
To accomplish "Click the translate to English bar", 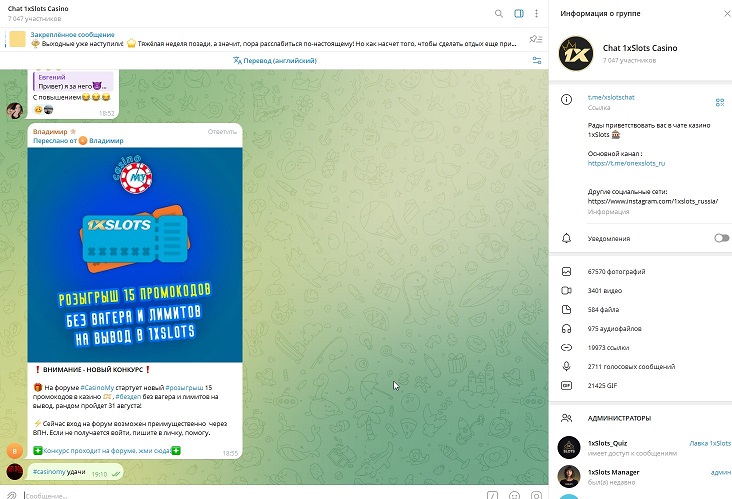I will pos(274,60).
